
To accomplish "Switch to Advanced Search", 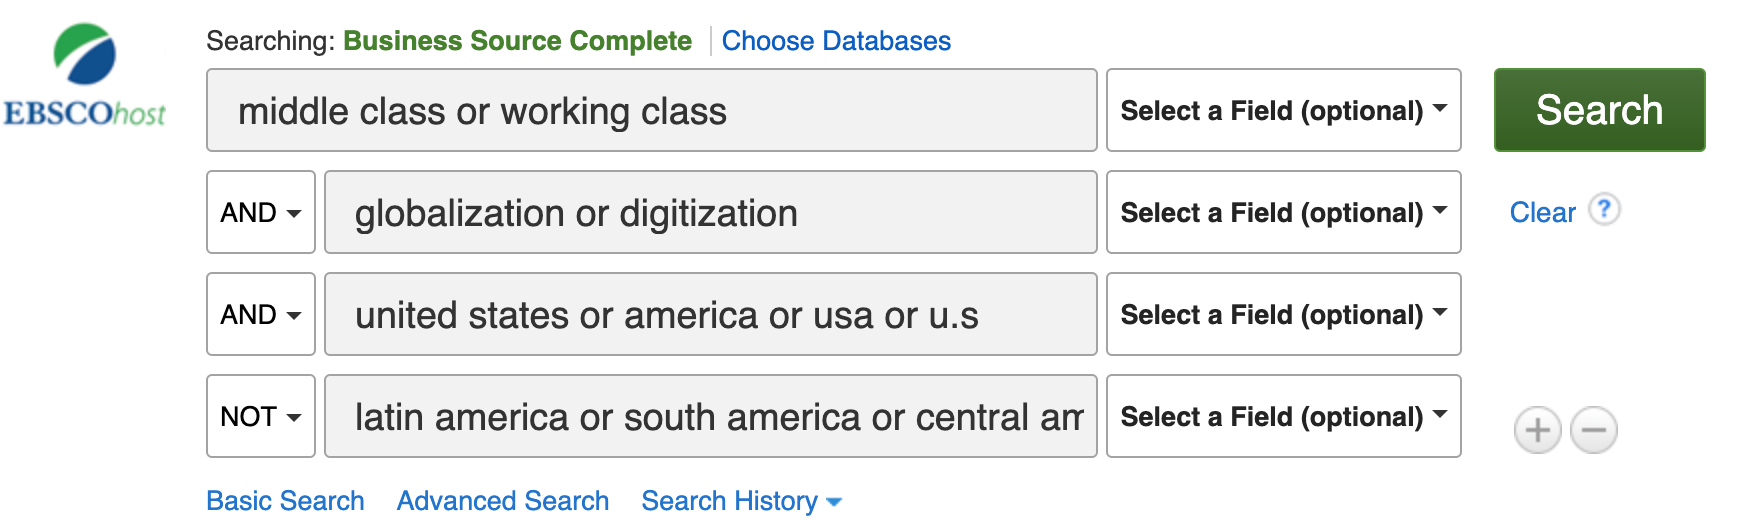I will (502, 501).
